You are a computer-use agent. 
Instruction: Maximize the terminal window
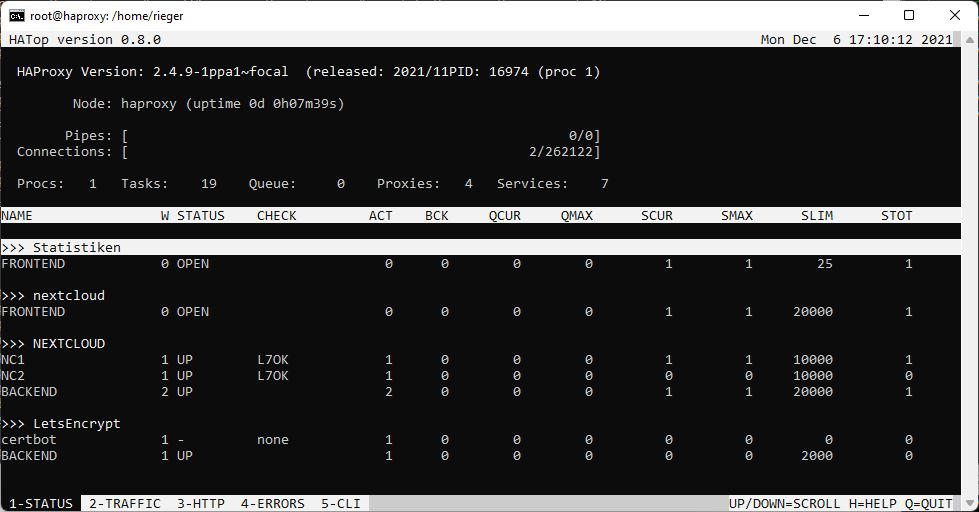909,16
